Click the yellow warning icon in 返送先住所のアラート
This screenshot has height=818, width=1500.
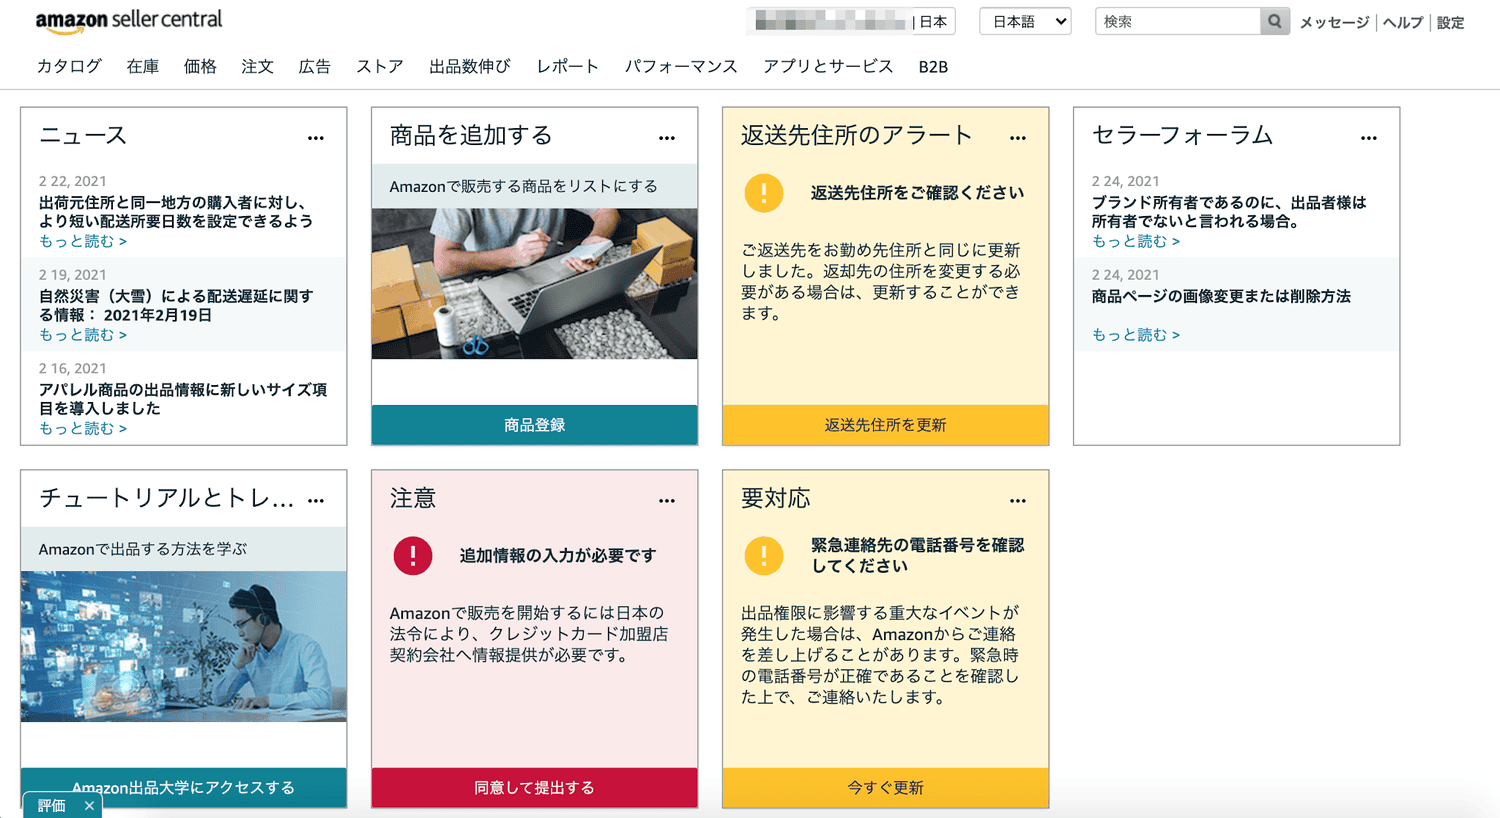pos(764,193)
